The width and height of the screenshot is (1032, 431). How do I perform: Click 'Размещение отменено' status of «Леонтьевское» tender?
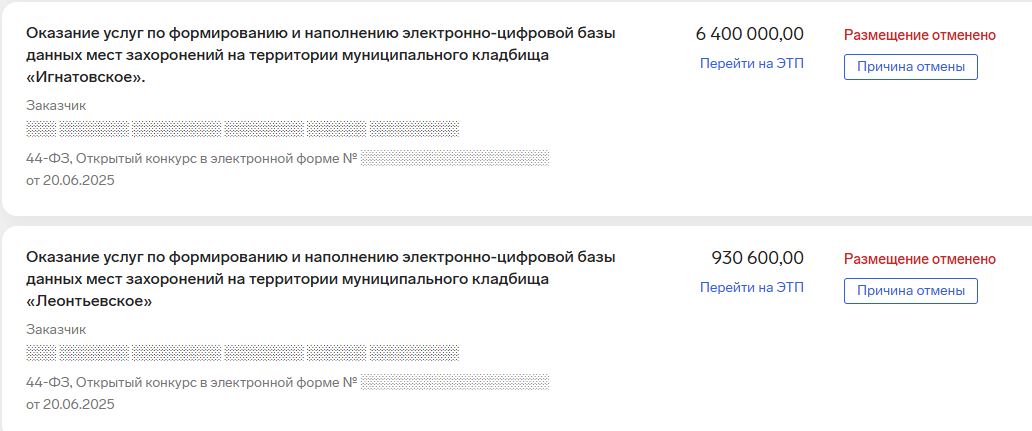[920, 259]
